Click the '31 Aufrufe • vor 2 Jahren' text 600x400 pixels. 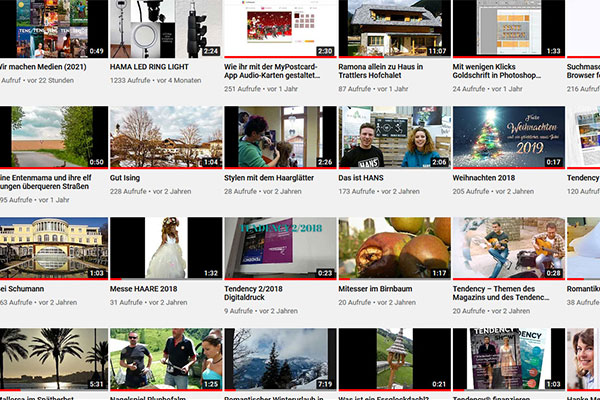148,302
